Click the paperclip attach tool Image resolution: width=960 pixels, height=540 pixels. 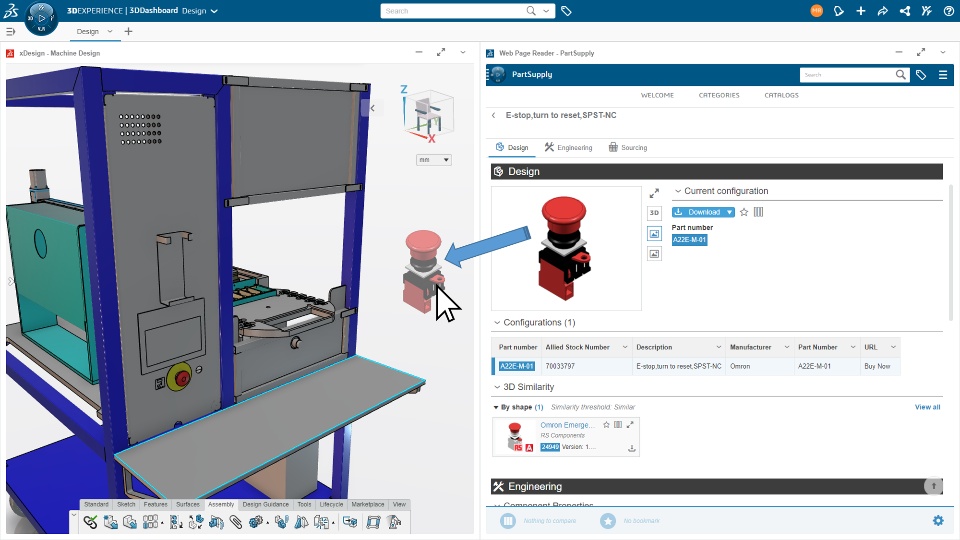pyautogui.click(x=236, y=522)
